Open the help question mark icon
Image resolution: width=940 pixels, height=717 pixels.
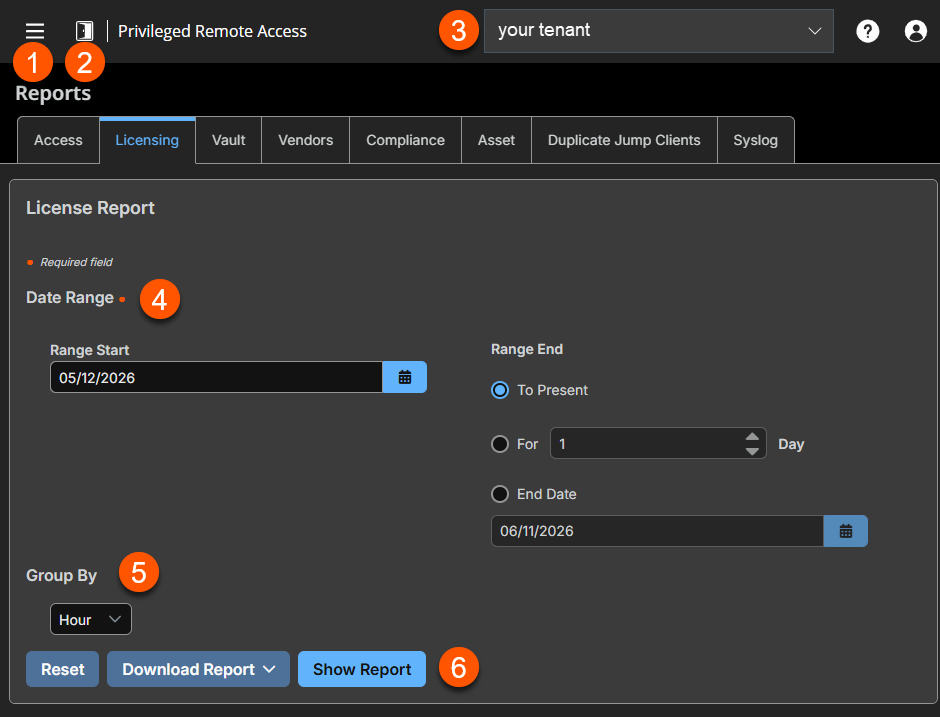[x=867, y=31]
